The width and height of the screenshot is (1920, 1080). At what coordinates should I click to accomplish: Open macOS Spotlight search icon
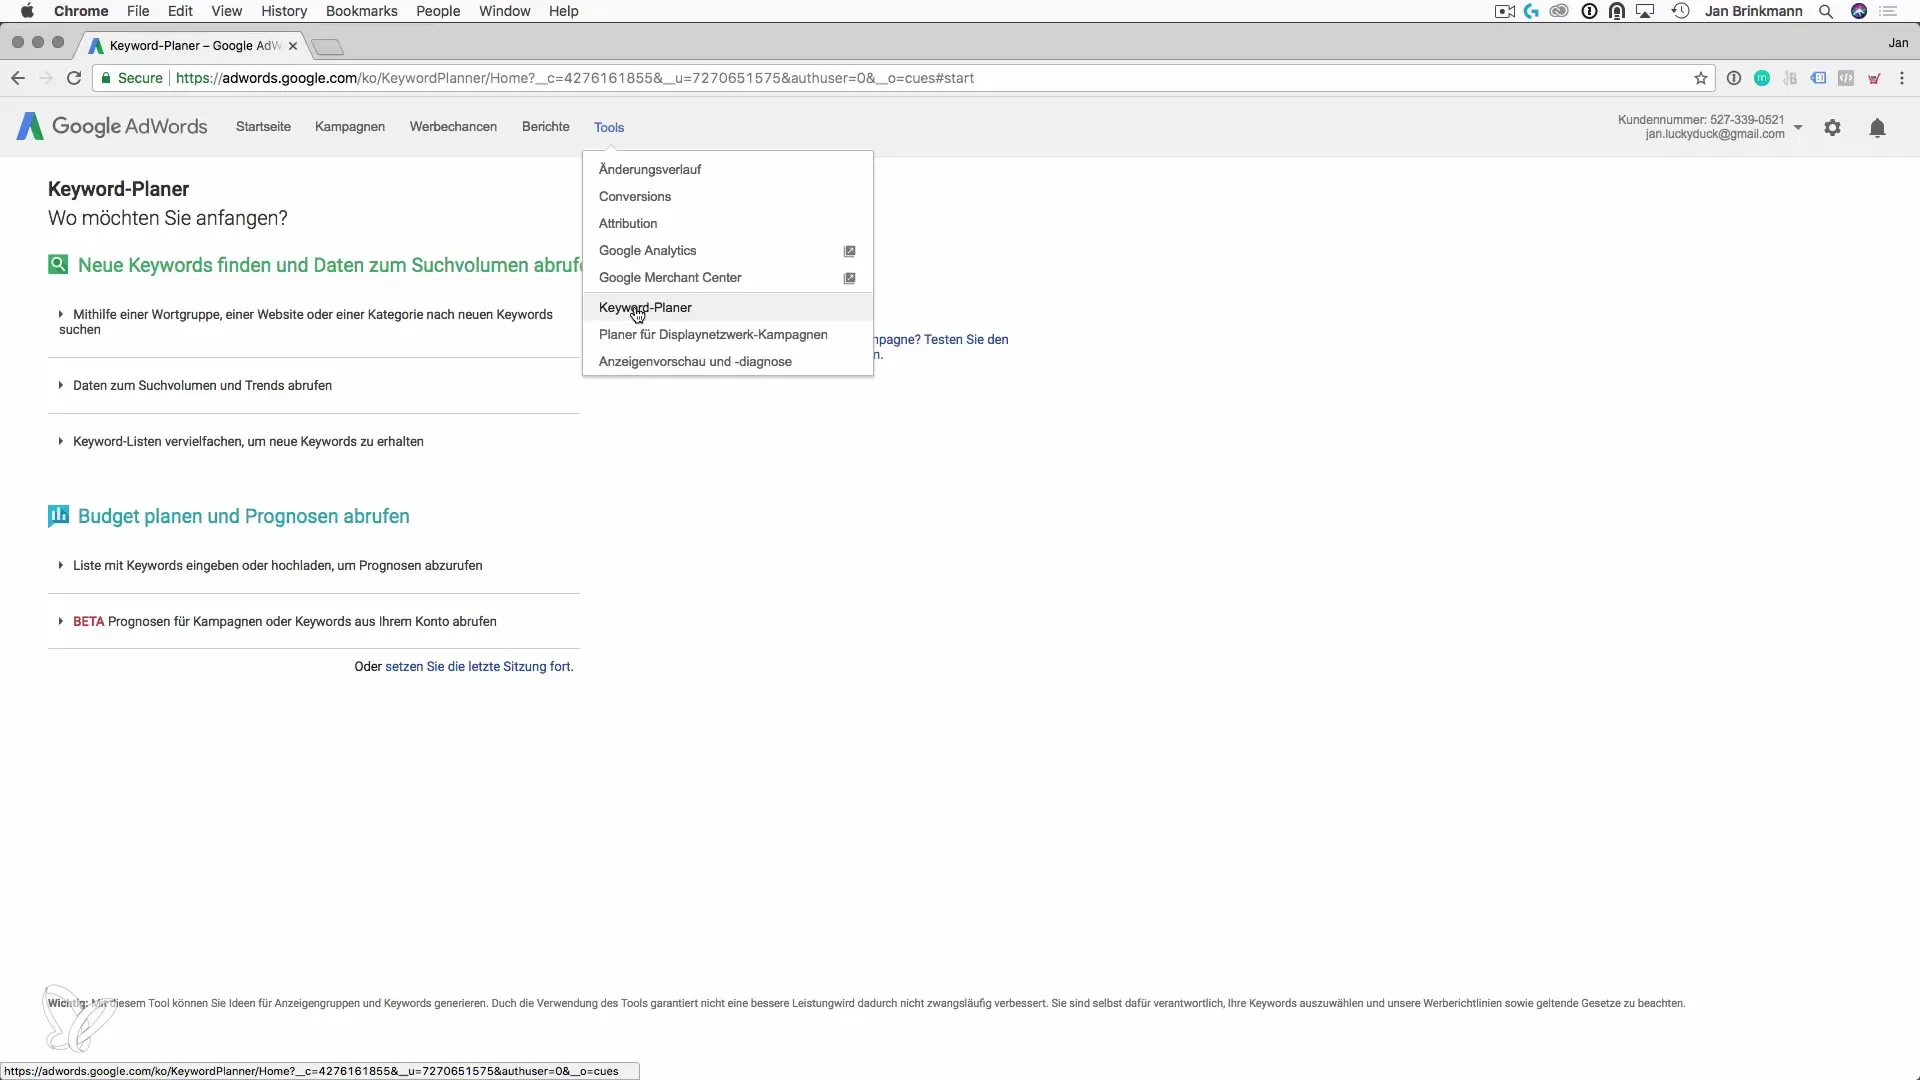point(1825,11)
